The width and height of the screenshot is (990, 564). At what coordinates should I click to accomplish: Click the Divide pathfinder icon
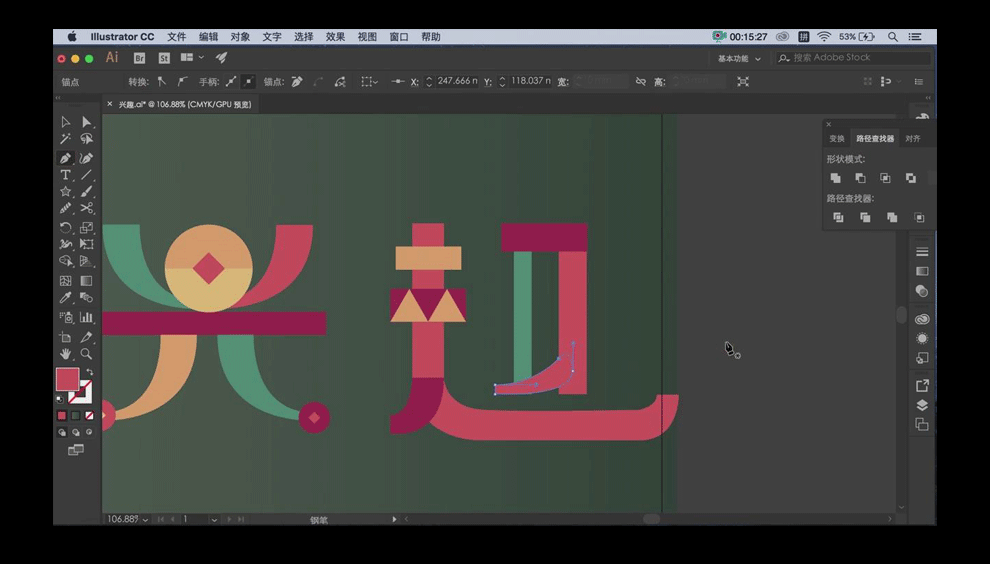tap(838, 217)
